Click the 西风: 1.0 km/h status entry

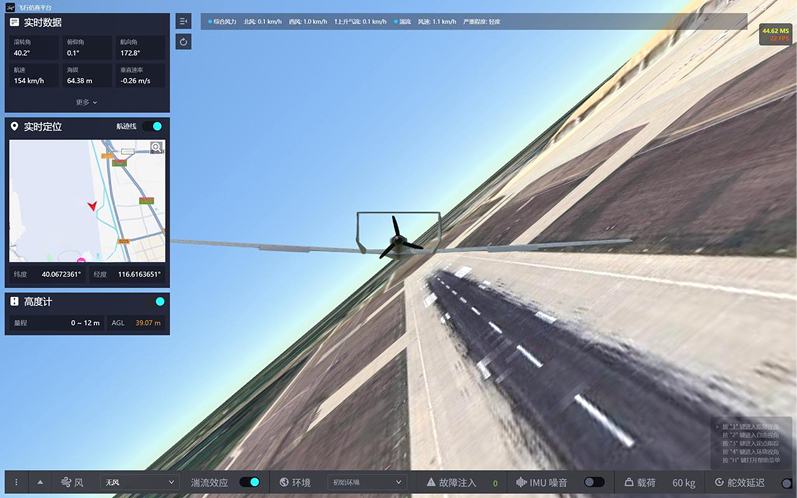click(308, 22)
